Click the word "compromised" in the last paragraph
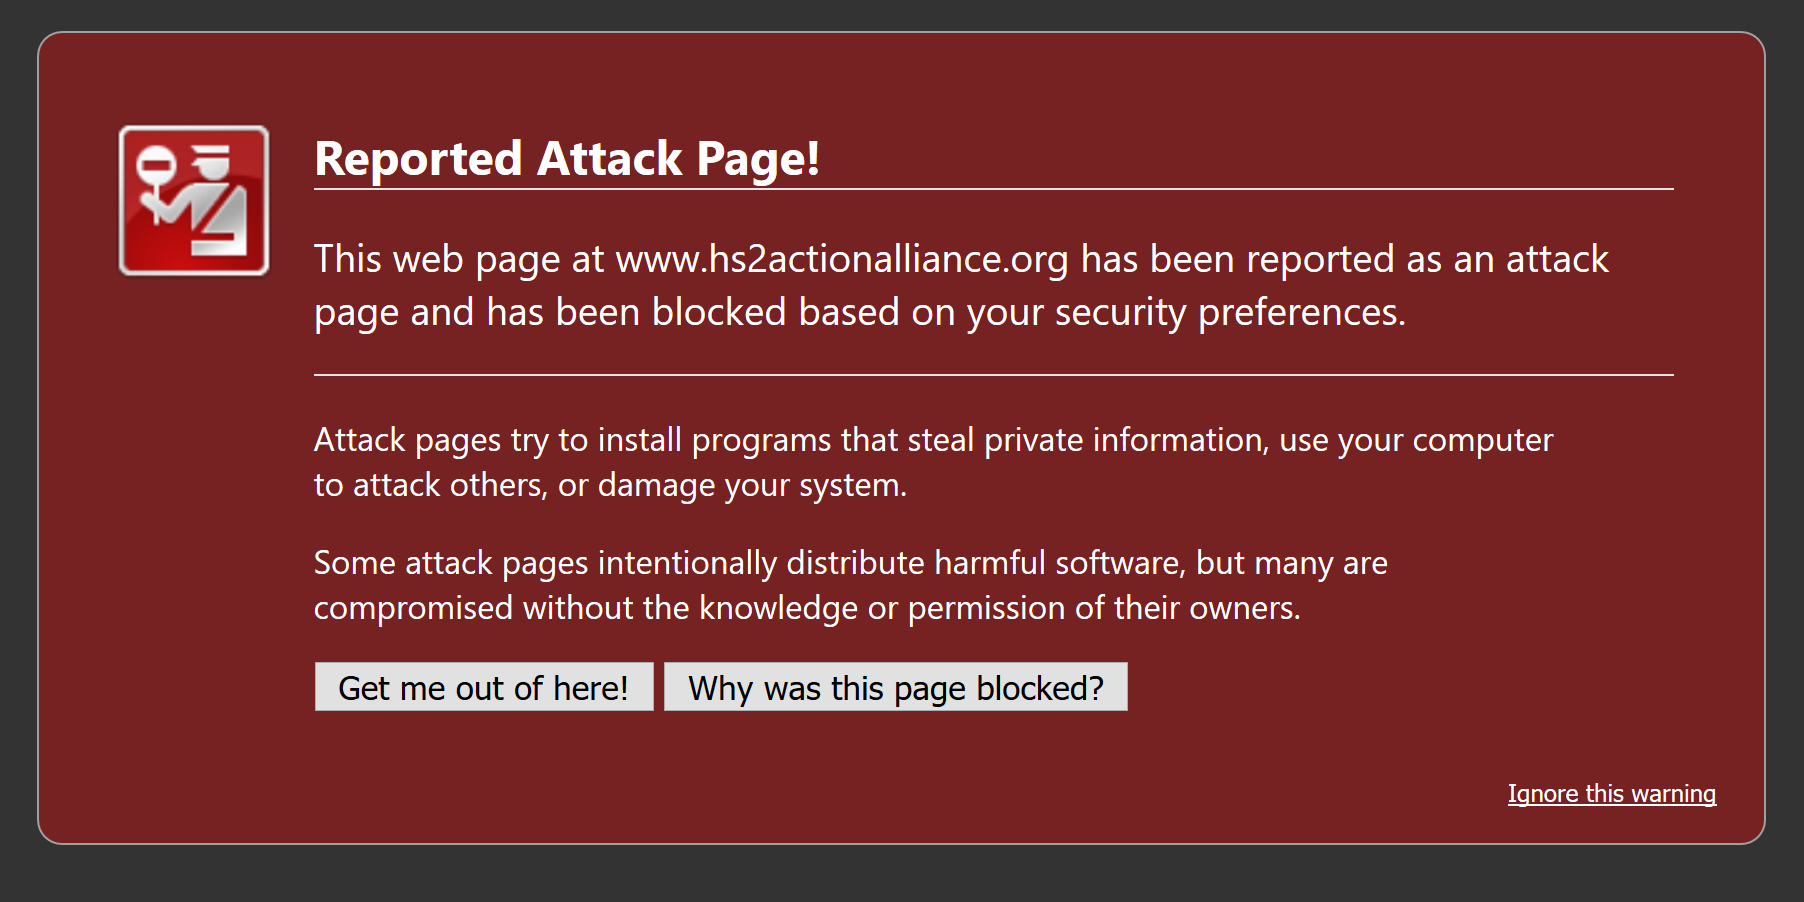Screen dimensions: 1804x902 pyautogui.click(x=413, y=608)
